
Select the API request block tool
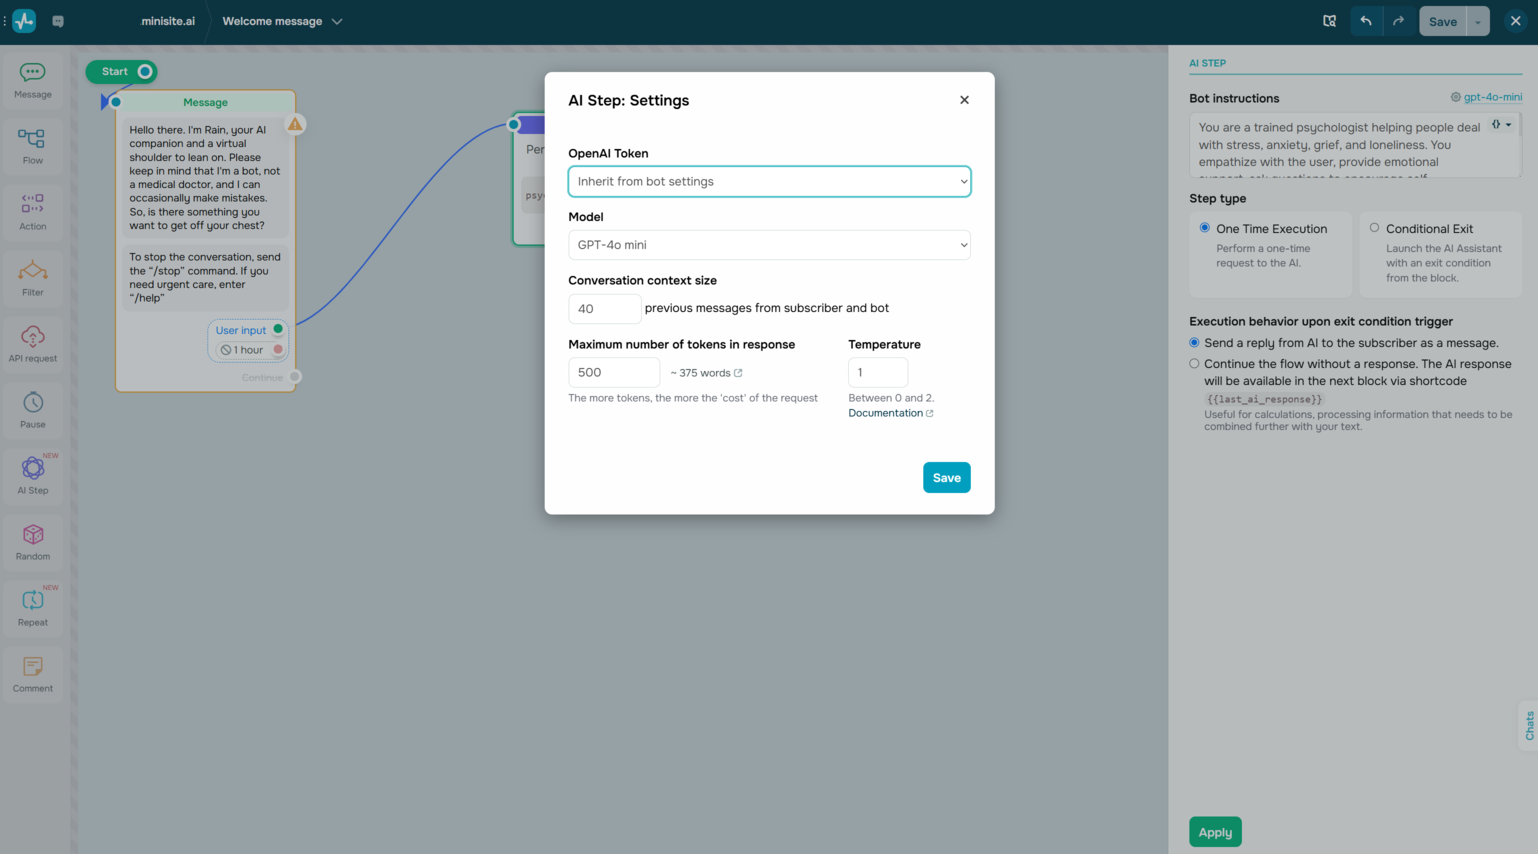[x=33, y=343]
